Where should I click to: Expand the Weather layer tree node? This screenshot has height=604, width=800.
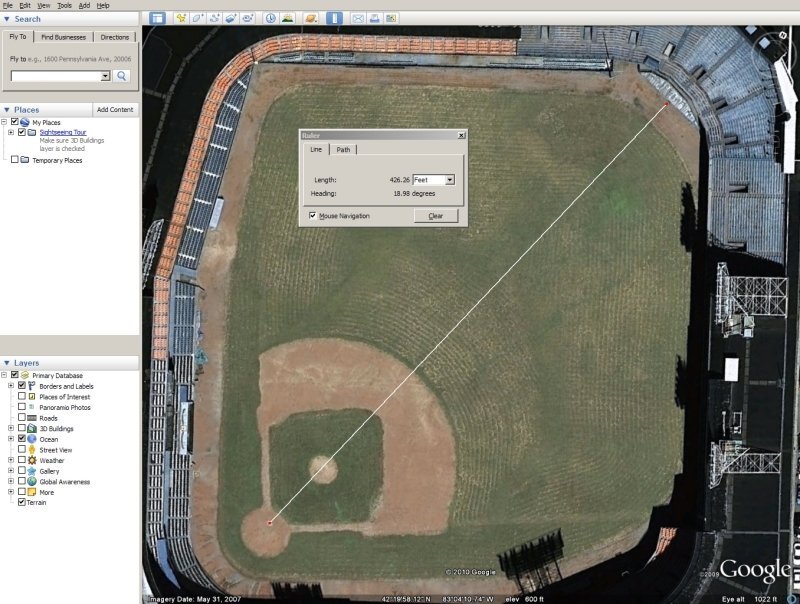click(x=11, y=460)
